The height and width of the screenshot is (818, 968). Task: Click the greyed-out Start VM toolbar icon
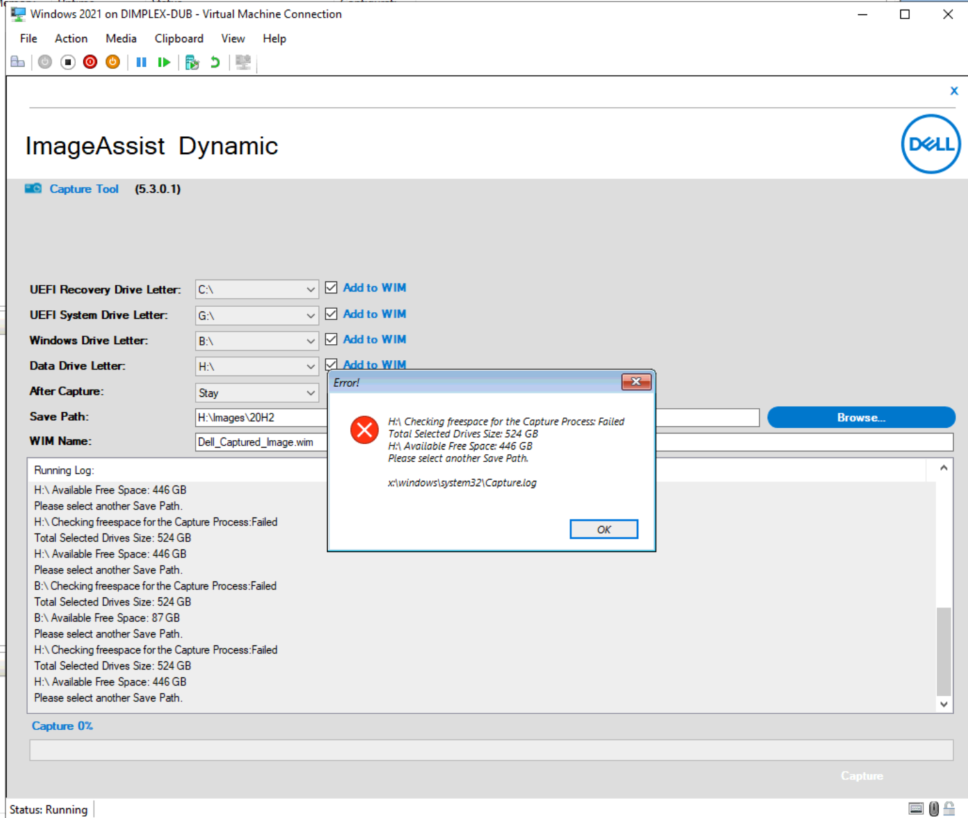[45, 62]
